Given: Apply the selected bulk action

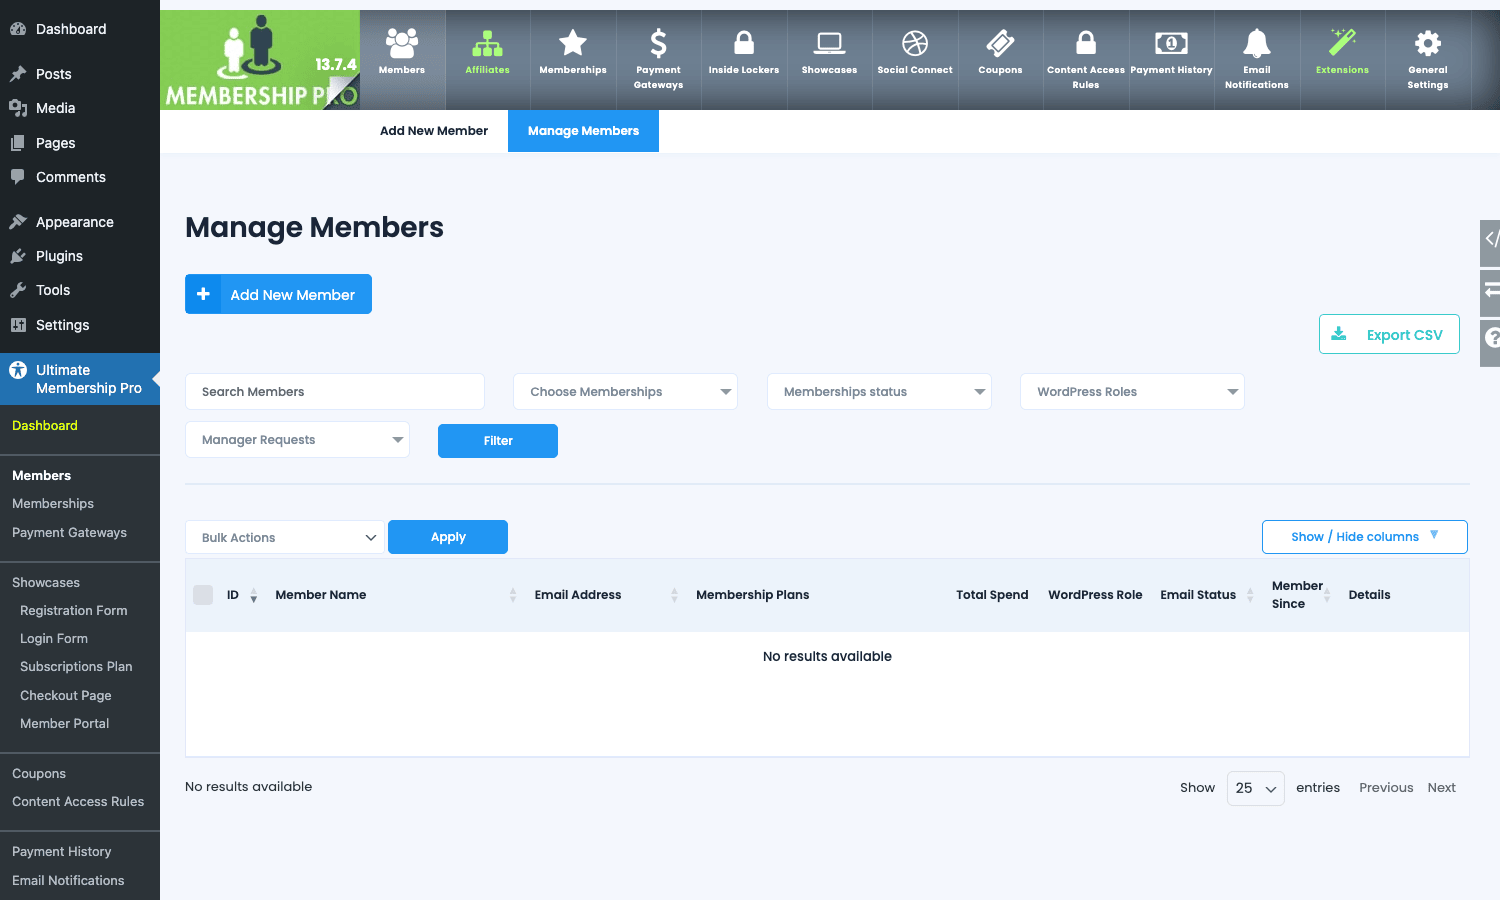Looking at the screenshot, I should click(x=448, y=537).
